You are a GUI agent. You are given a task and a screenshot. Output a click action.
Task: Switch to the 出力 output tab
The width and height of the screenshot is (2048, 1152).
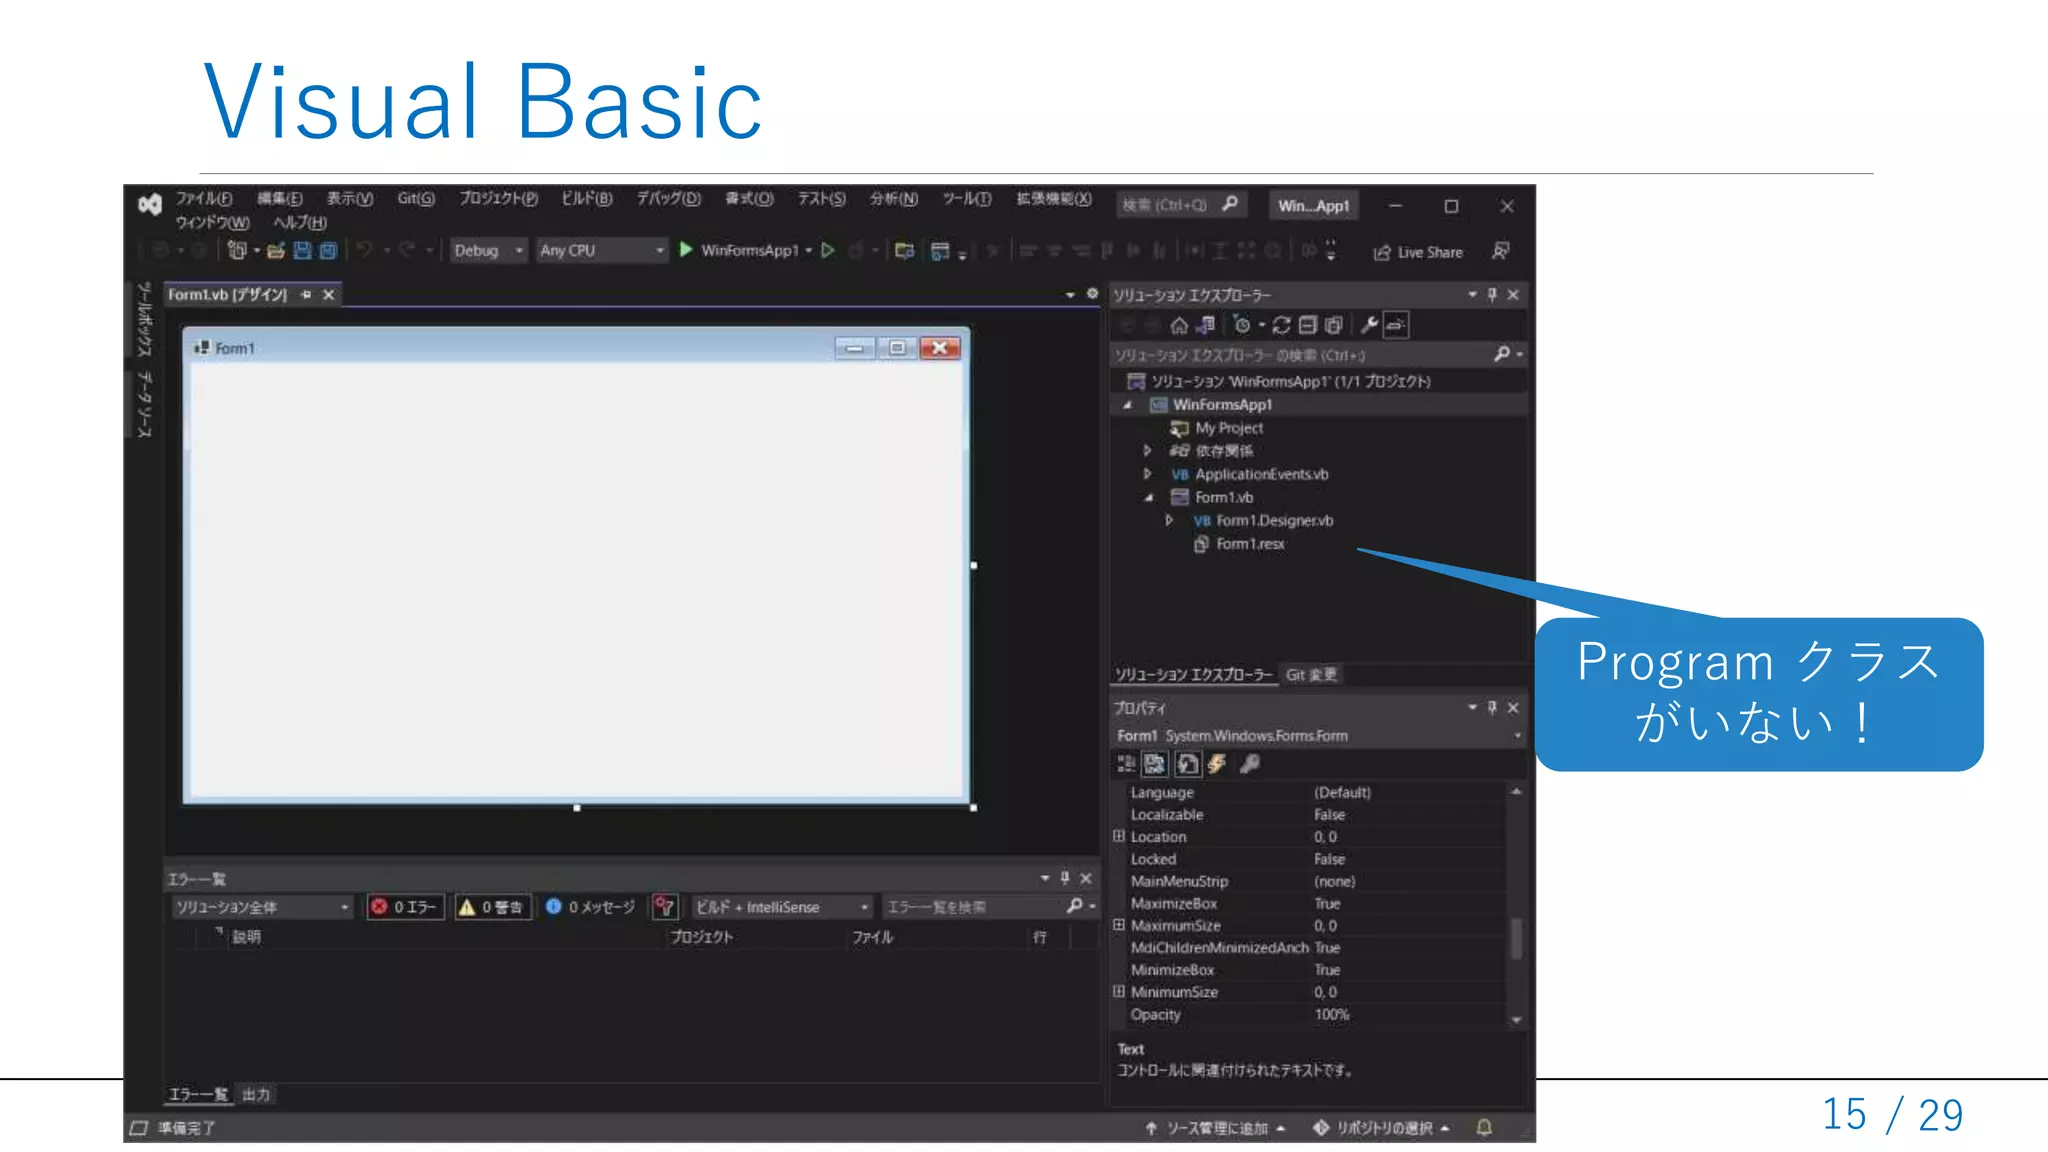[x=256, y=1094]
